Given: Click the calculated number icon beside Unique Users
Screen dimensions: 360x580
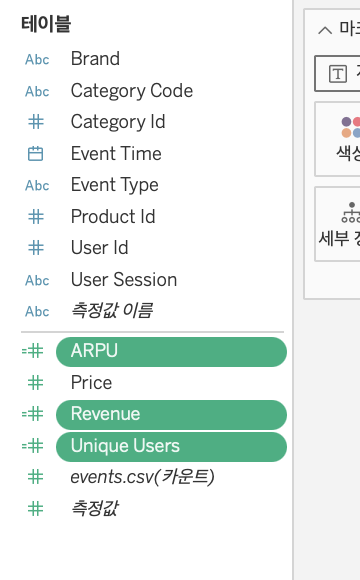Looking at the screenshot, I should point(33,446).
